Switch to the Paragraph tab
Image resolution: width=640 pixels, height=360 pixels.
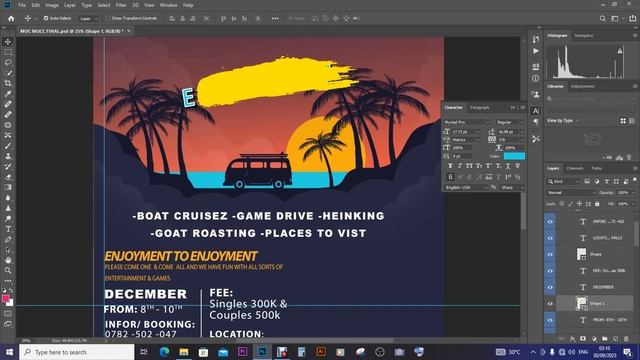[480, 107]
